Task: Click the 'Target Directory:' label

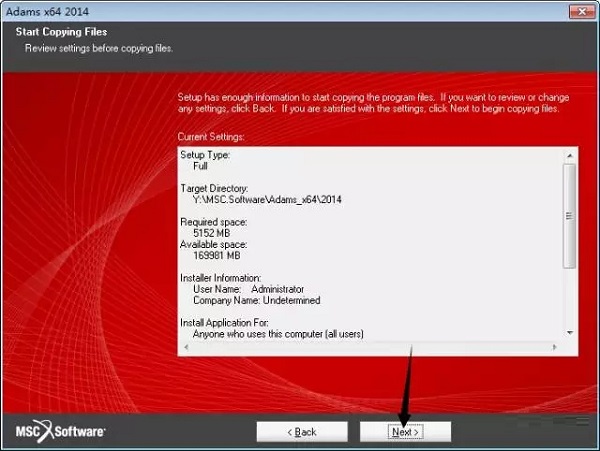Action: pos(214,188)
